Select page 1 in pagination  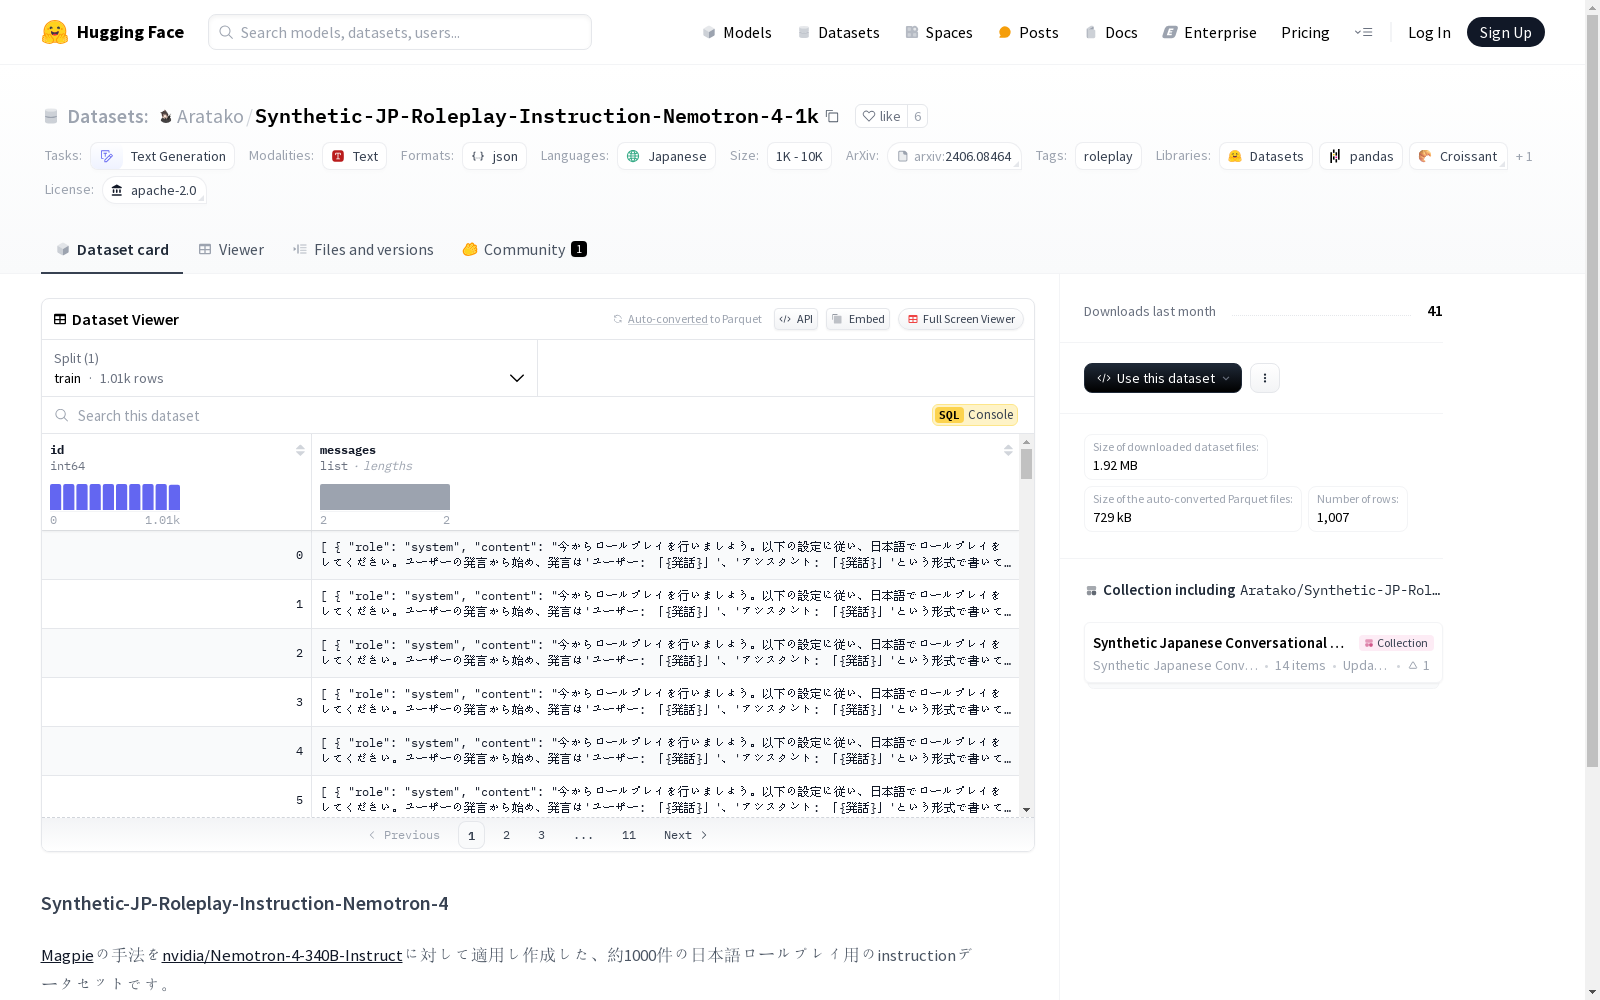(471, 835)
